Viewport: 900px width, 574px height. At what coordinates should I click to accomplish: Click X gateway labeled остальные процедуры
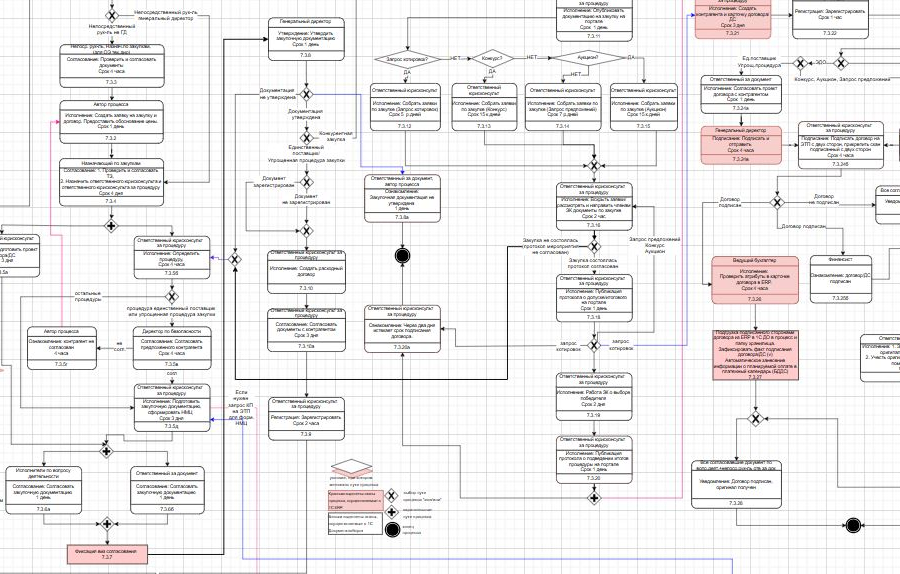[x=172, y=297]
